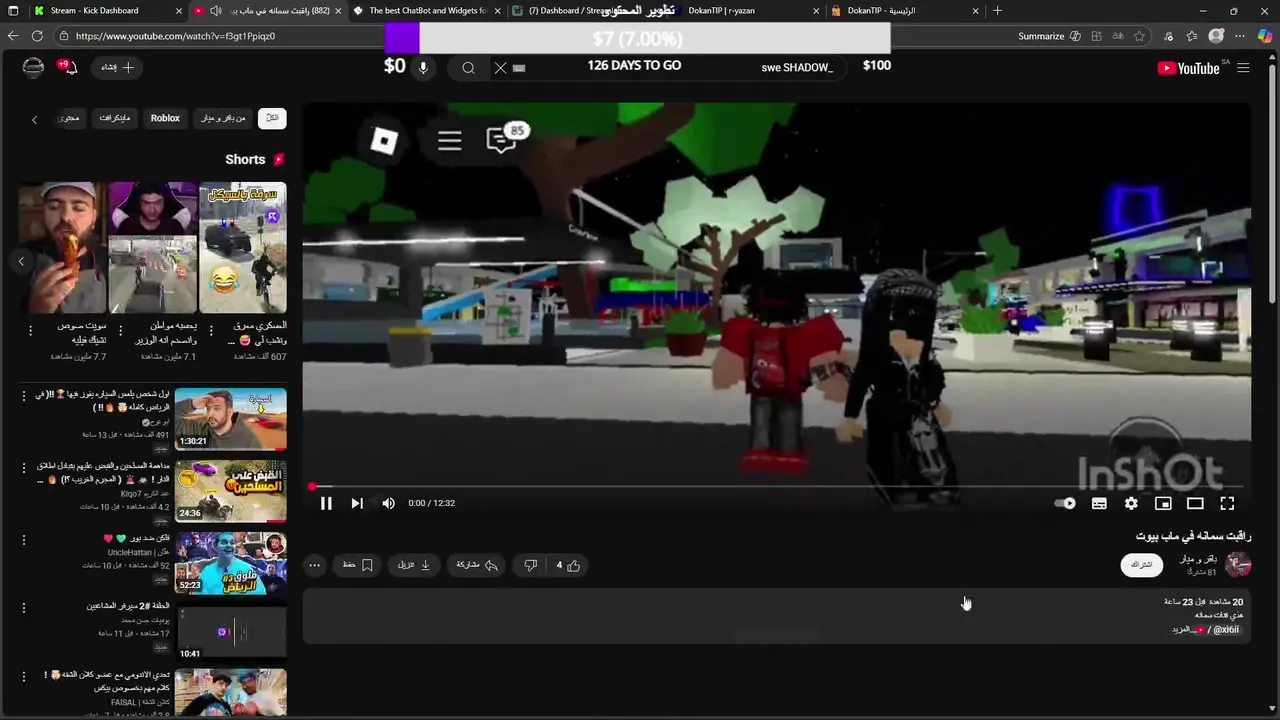The image size is (1280, 720).
Task: Pause the video with the pause button
Action: (x=326, y=503)
